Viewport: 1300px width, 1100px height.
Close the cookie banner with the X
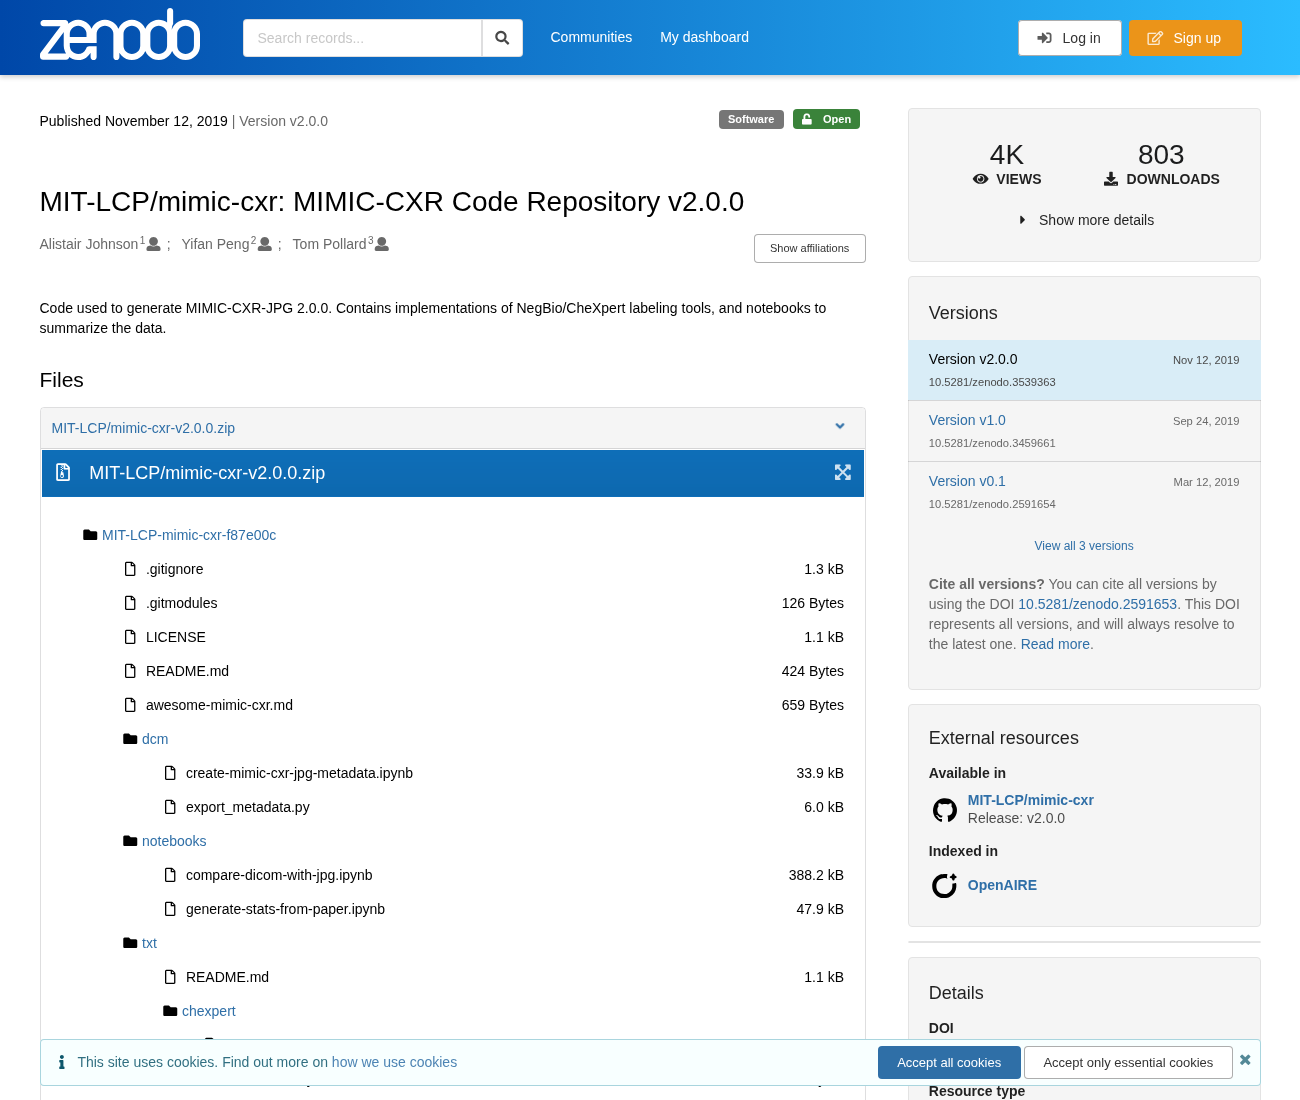pyautogui.click(x=1245, y=1060)
